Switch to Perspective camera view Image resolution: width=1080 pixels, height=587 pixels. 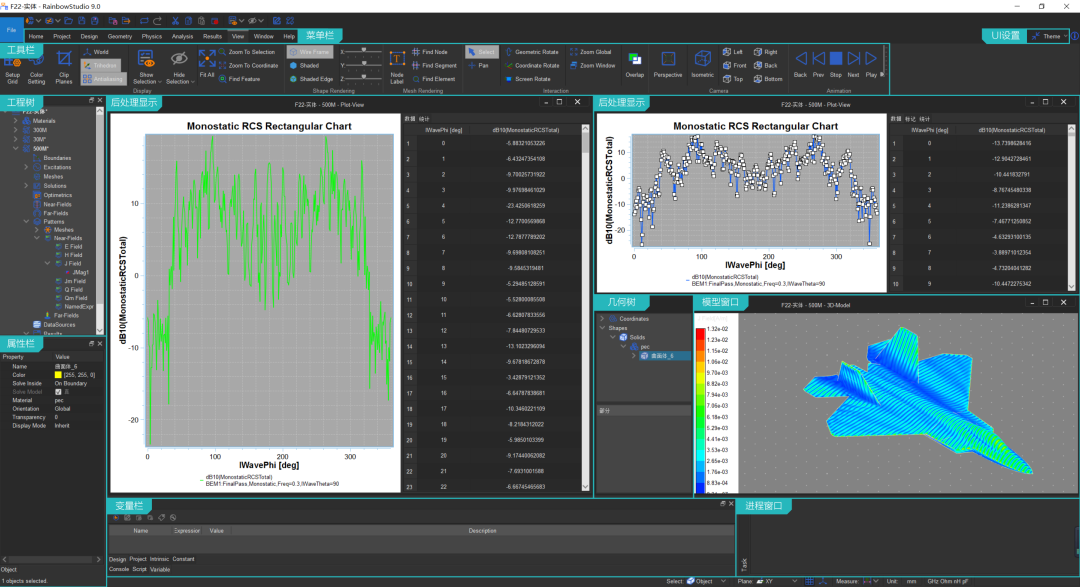click(x=667, y=65)
